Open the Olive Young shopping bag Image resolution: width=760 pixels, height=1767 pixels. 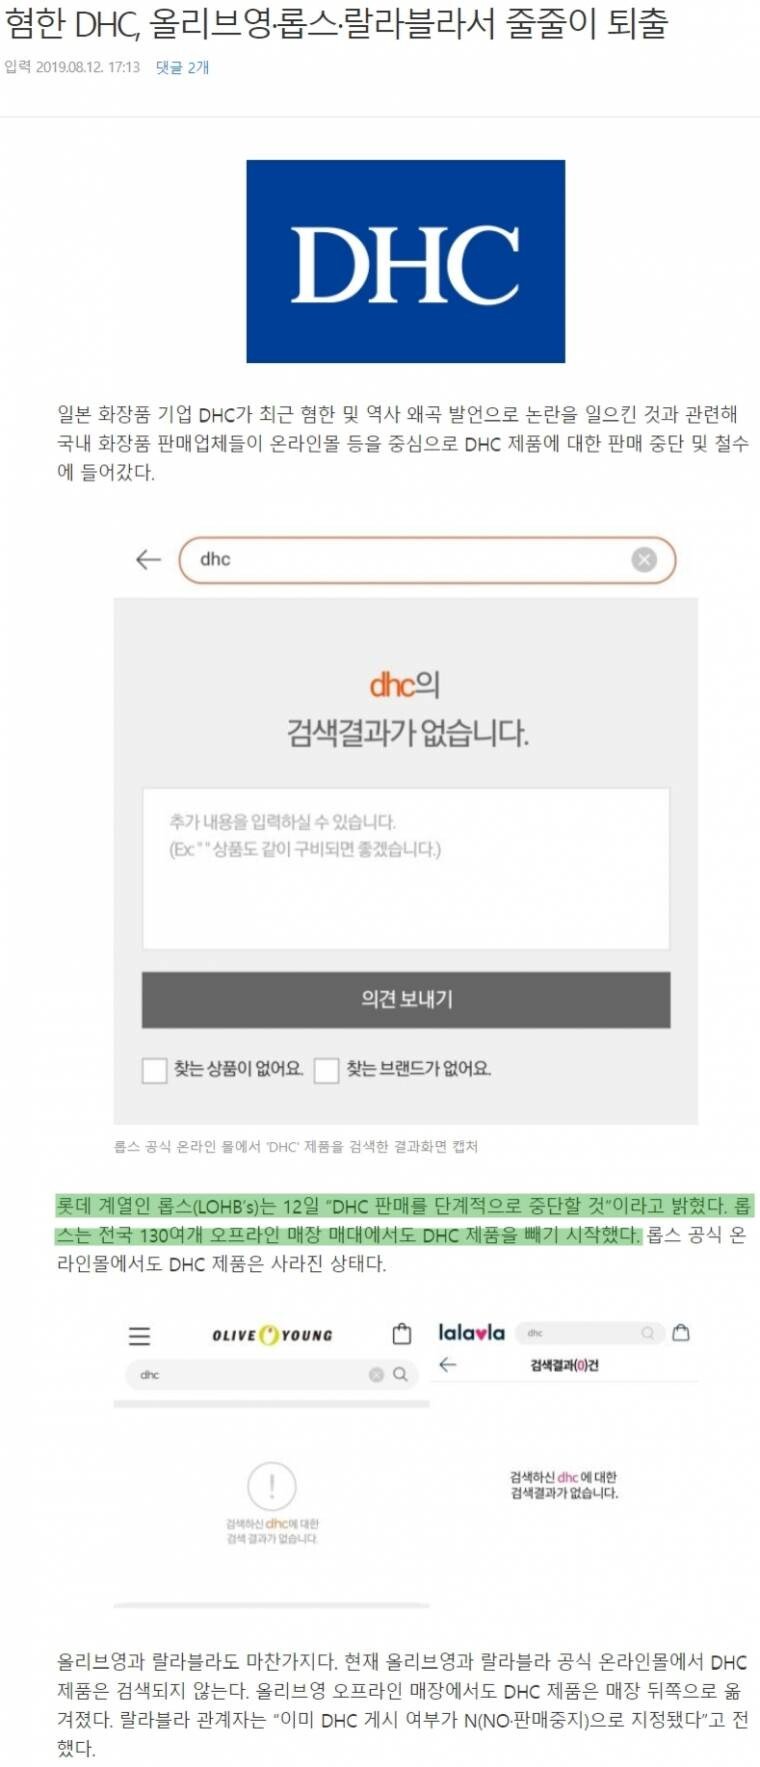[402, 1333]
